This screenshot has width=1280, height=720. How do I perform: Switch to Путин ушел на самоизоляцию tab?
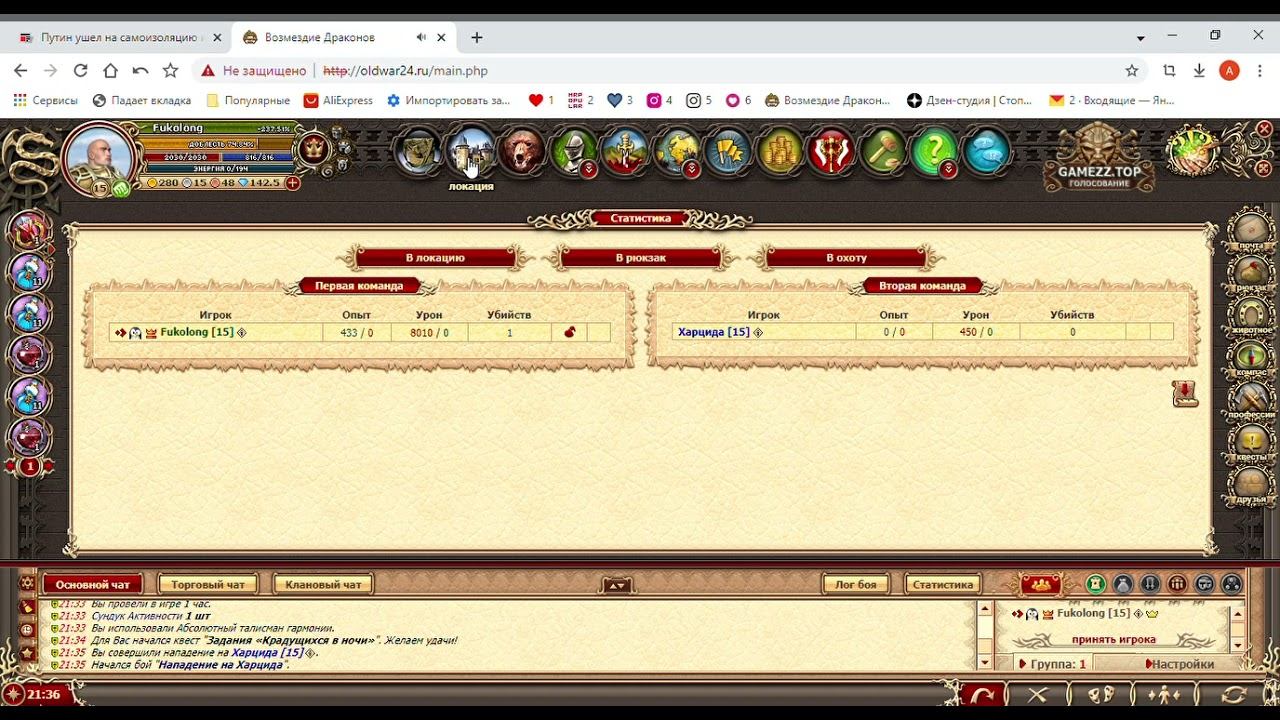click(x=120, y=37)
